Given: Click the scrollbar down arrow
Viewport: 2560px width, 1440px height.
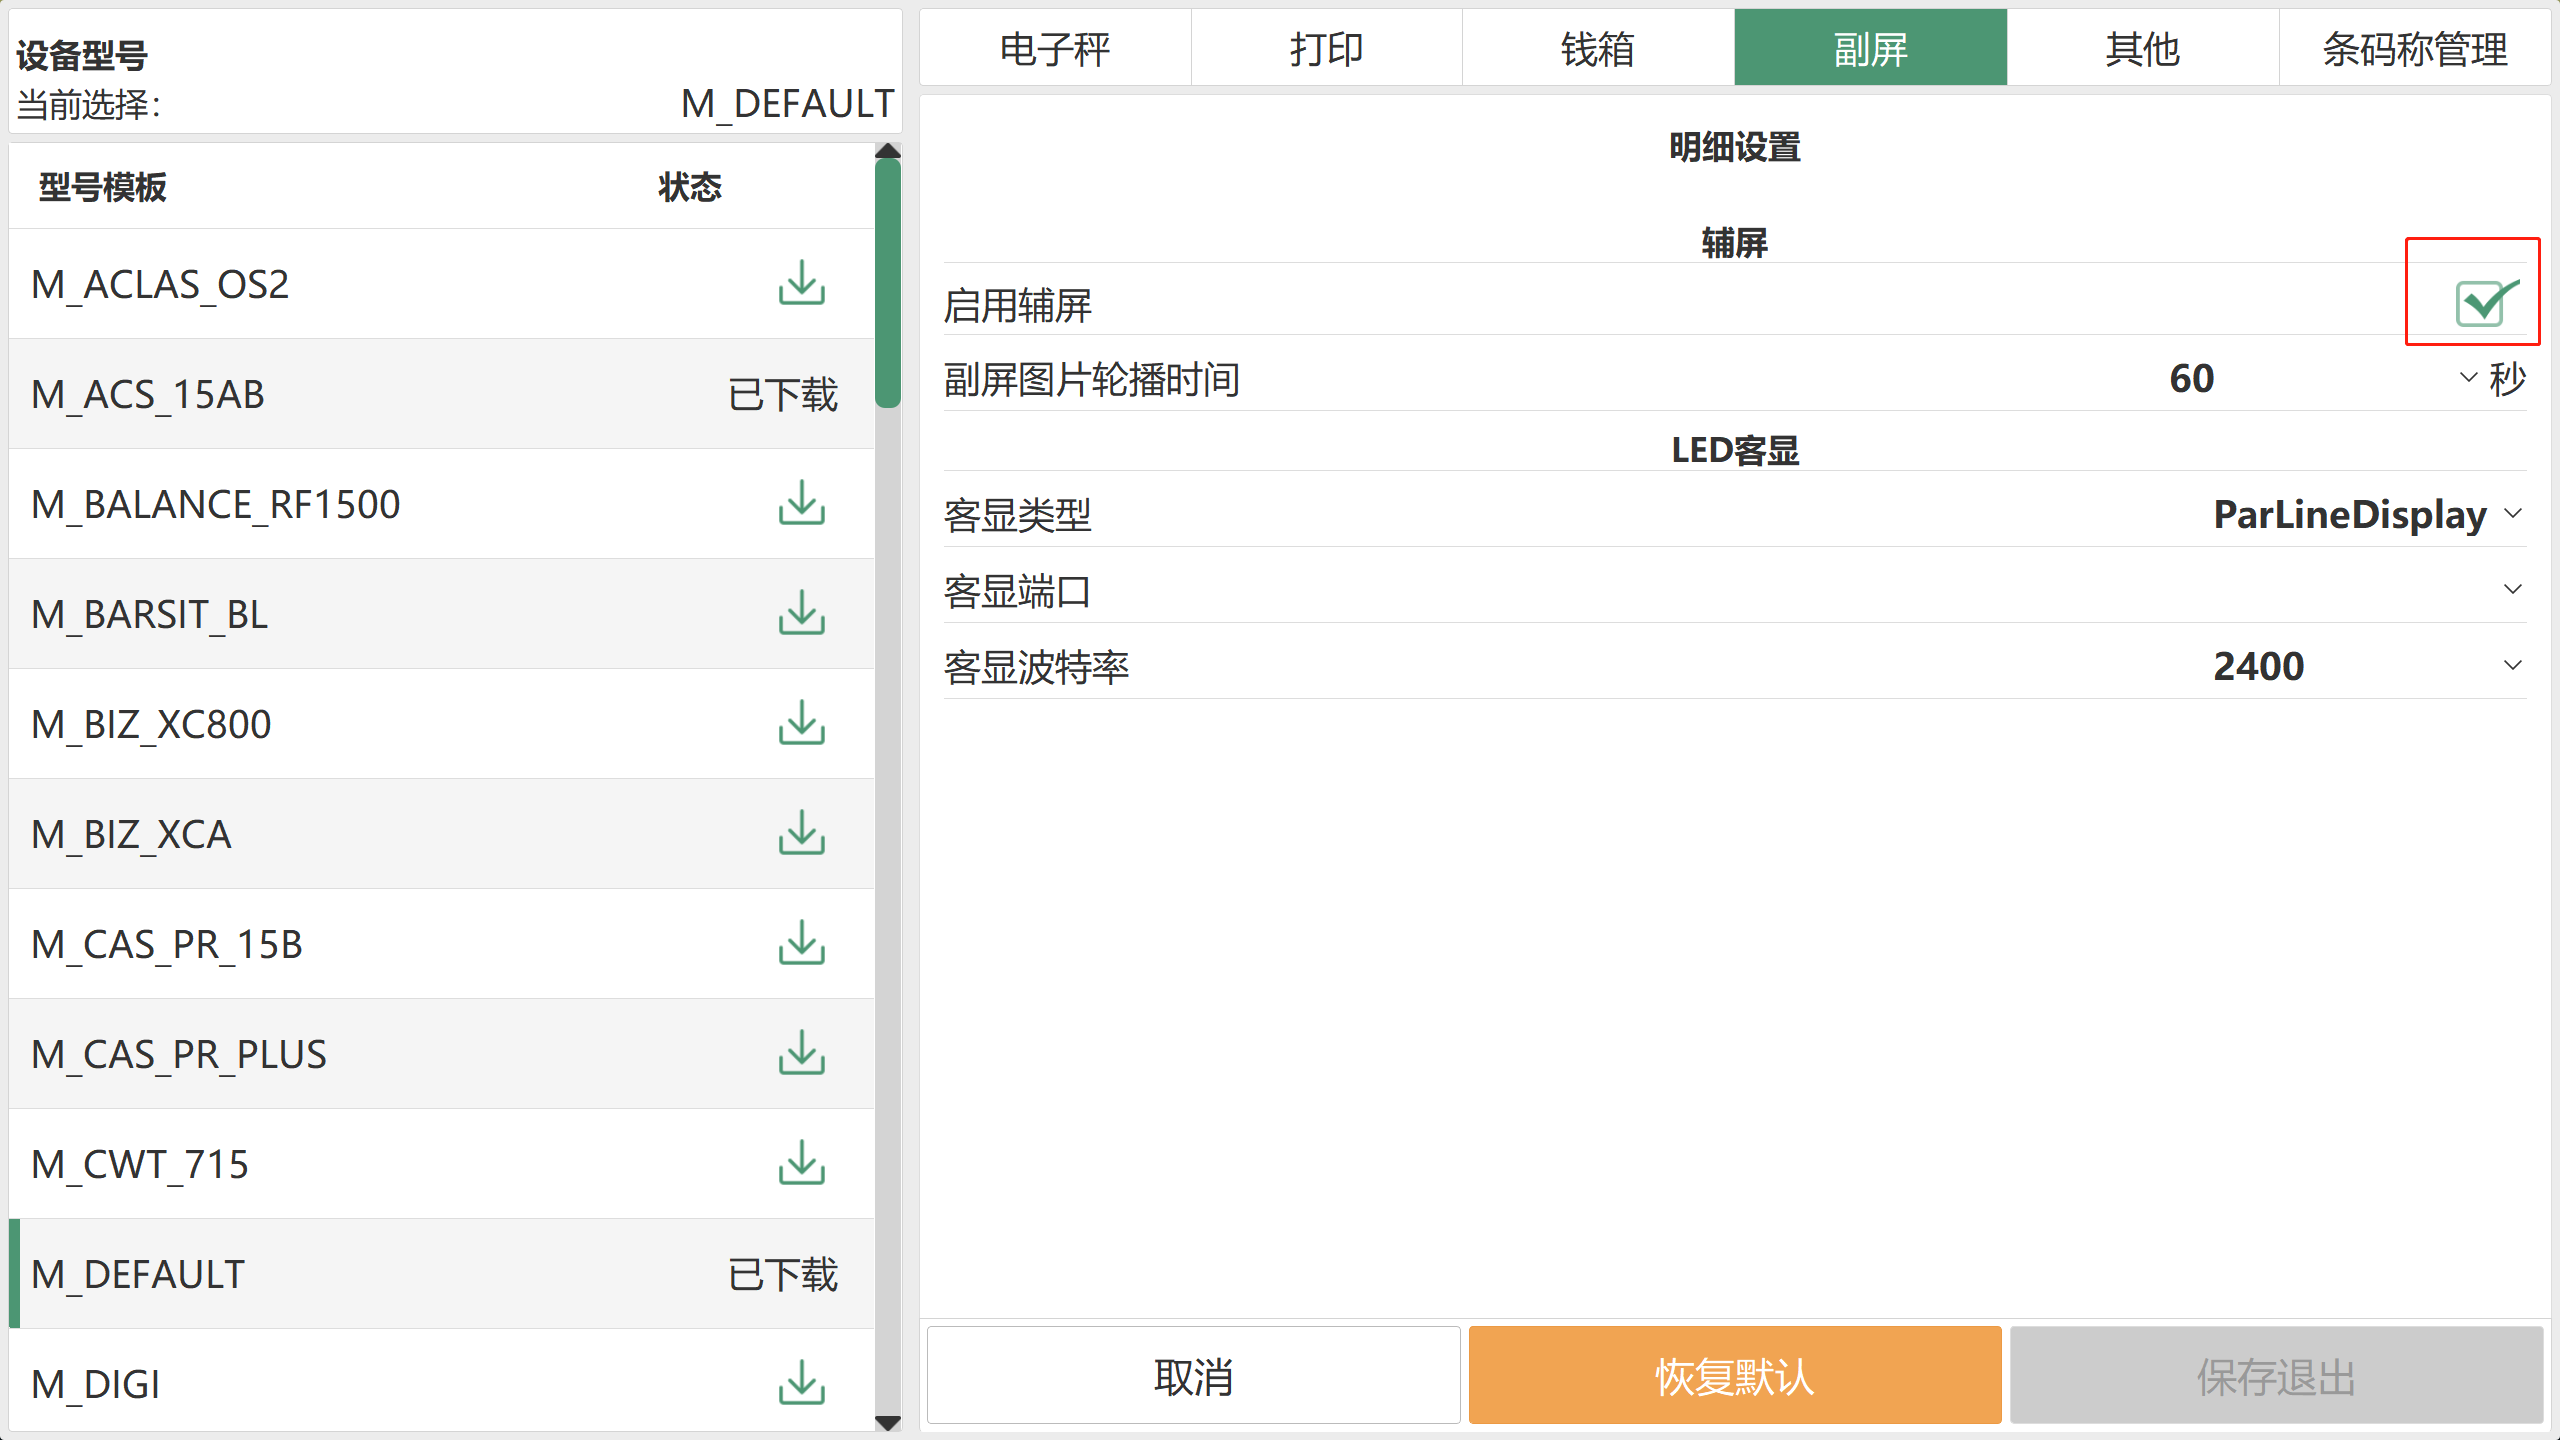Looking at the screenshot, I should (887, 1422).
